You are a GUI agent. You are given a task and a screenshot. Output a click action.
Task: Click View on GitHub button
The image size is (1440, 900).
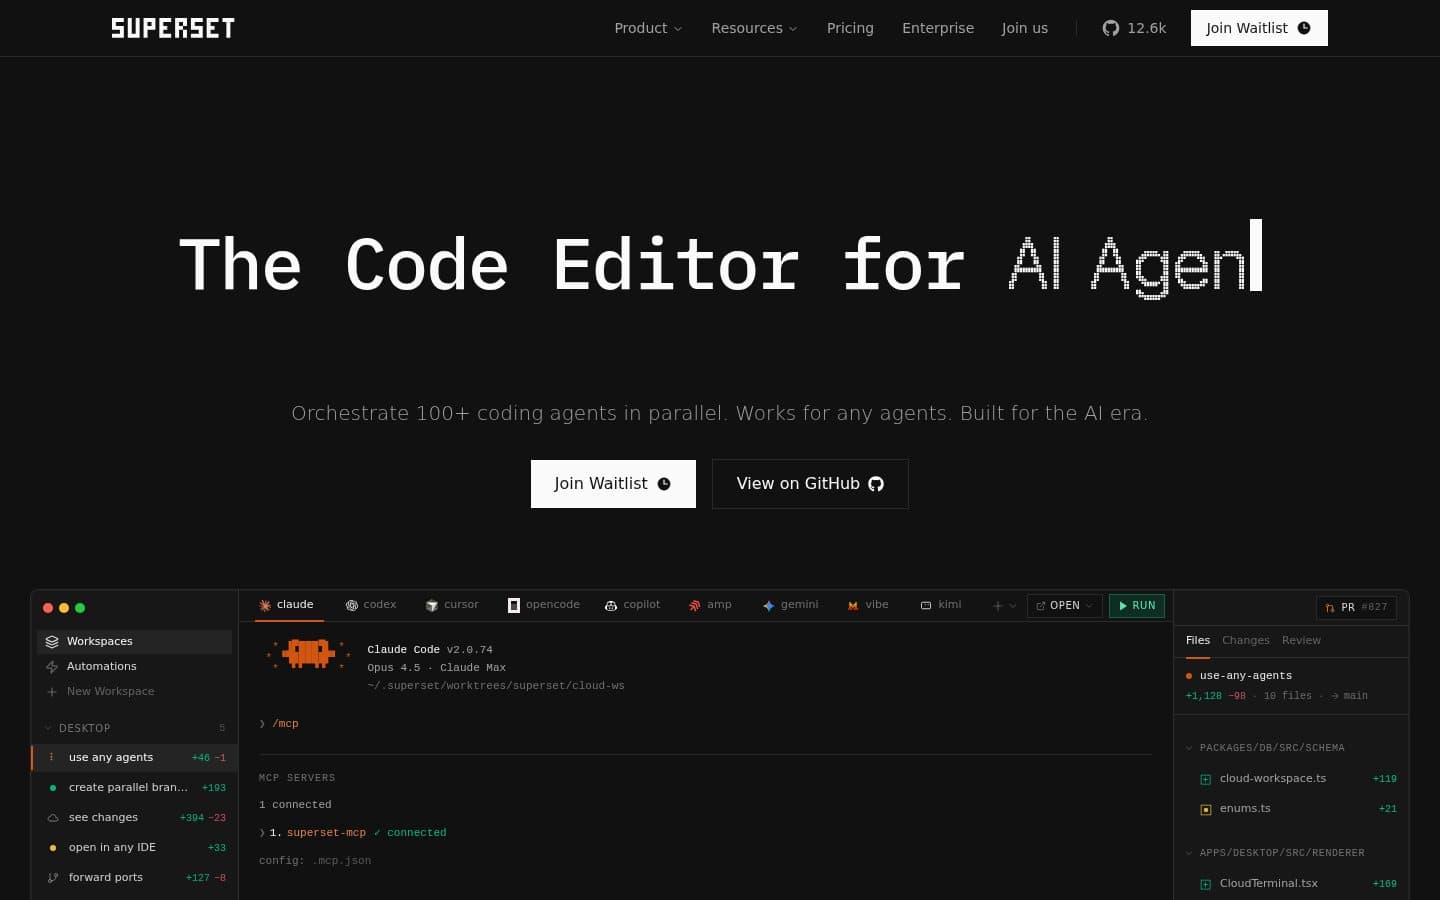coord(810,484)
